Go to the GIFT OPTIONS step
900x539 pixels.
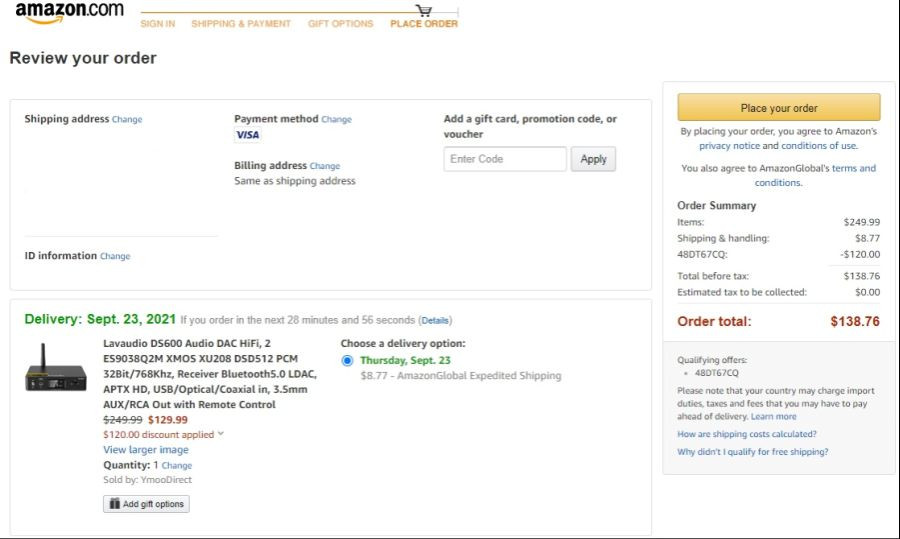(x=340, y=24)
